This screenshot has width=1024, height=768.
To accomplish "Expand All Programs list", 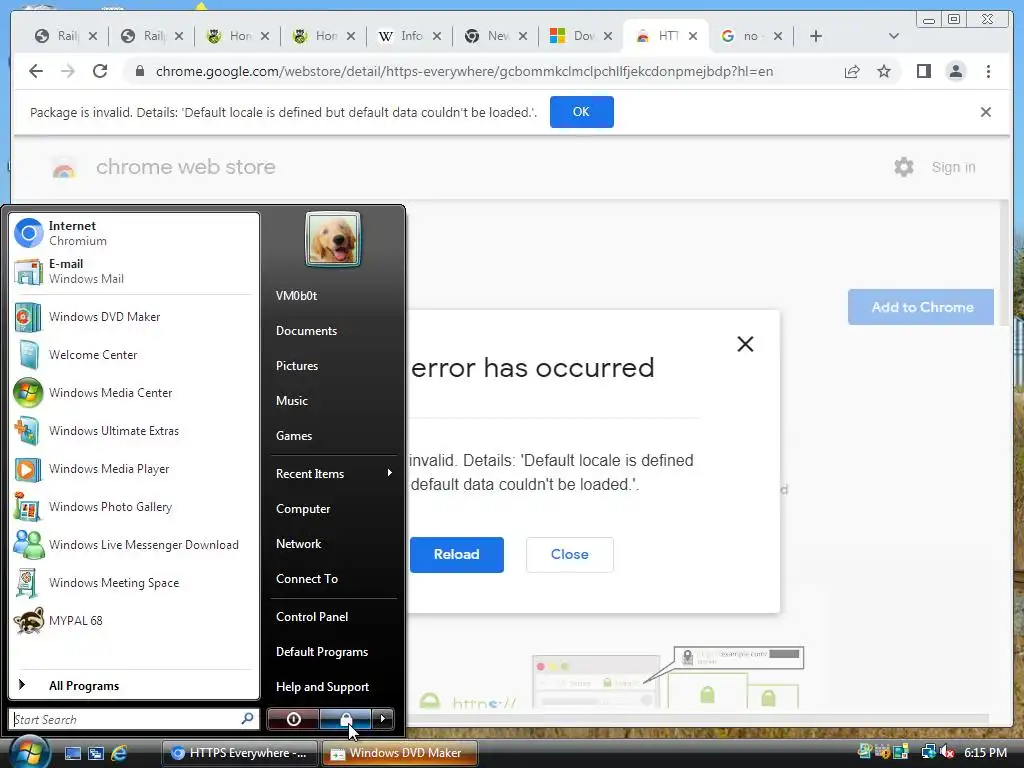I will (x=134, y=686).
